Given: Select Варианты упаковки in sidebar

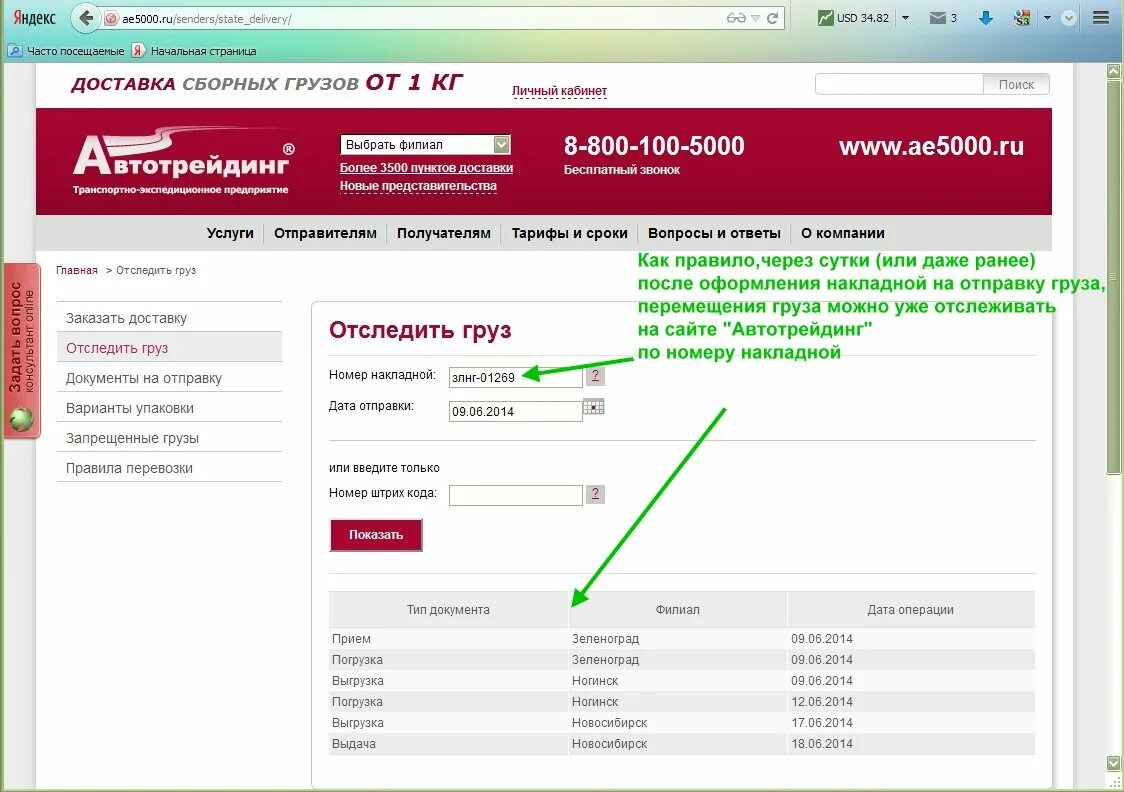Looking at the screenshot, I should coord(169,409).
